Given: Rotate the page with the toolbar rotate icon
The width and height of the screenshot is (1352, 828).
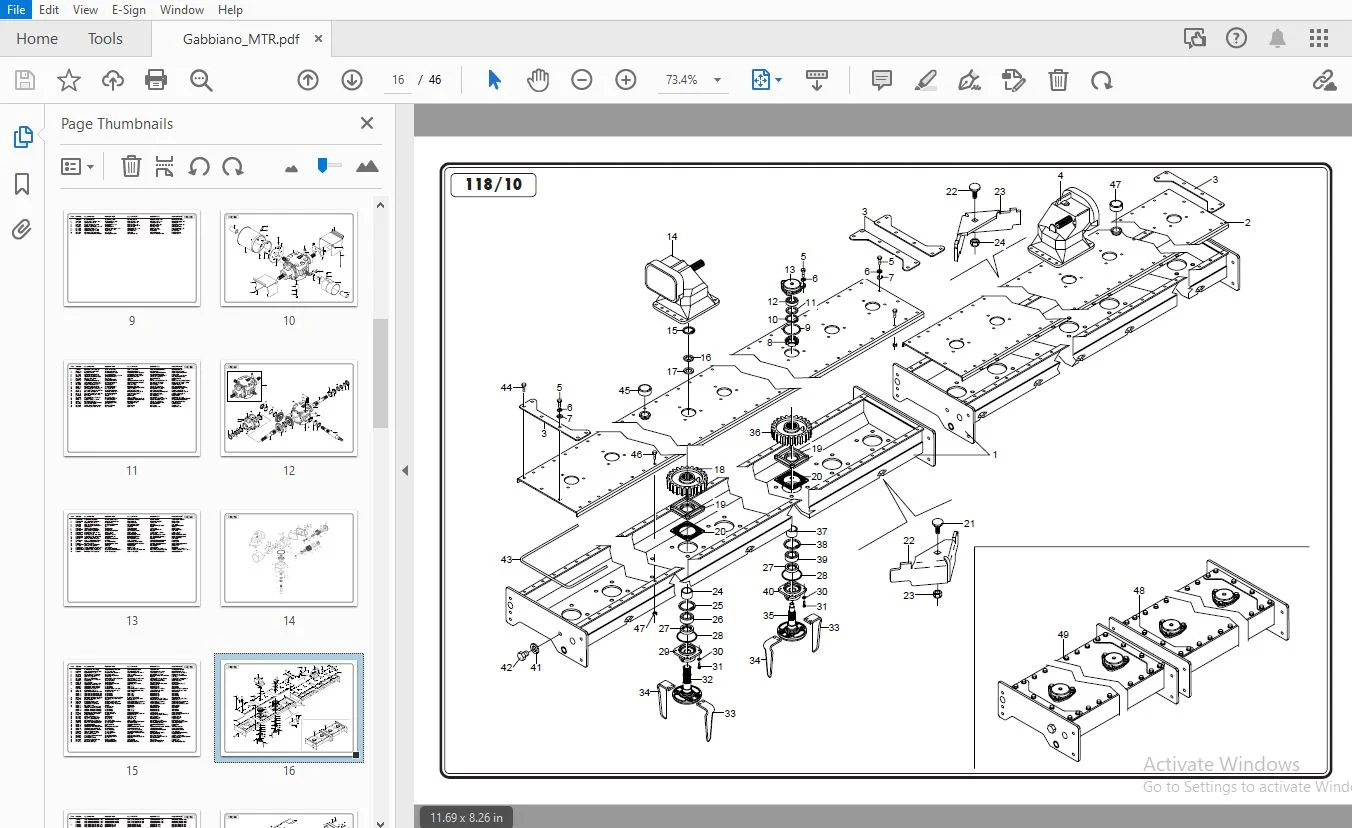Looking at the screenshot, I should coord(1102,80).
